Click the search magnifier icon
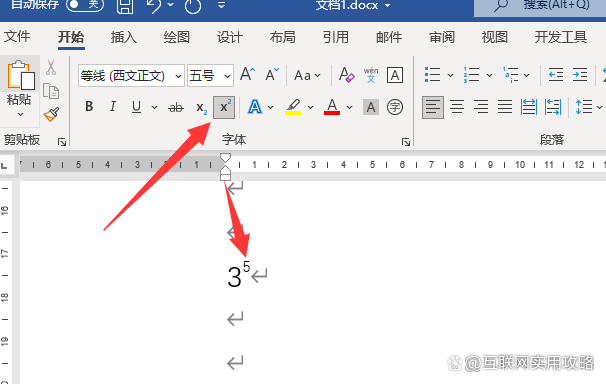Image resolution: width=606 pixels, height=384 pixels. tap(501, 5)
